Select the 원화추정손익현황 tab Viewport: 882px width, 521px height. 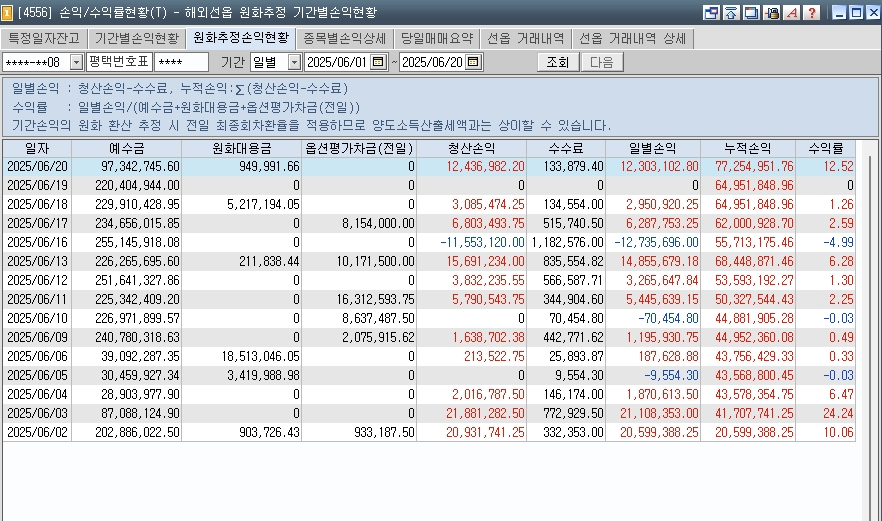241,38
